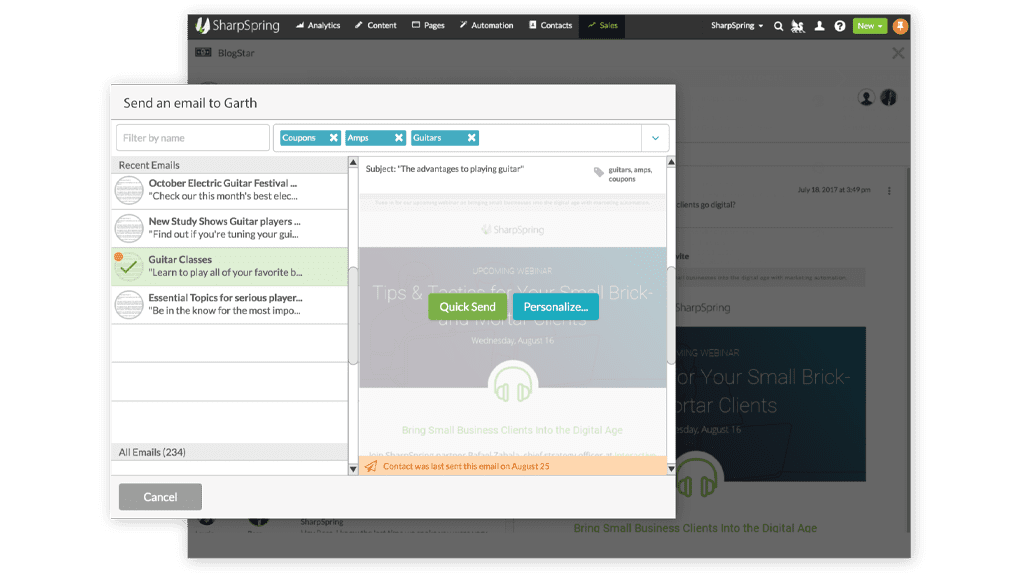This screenshot has width=1024, height=576.
Task: Open the three-dot menu beside the timestamp
Action: point(889,191)
